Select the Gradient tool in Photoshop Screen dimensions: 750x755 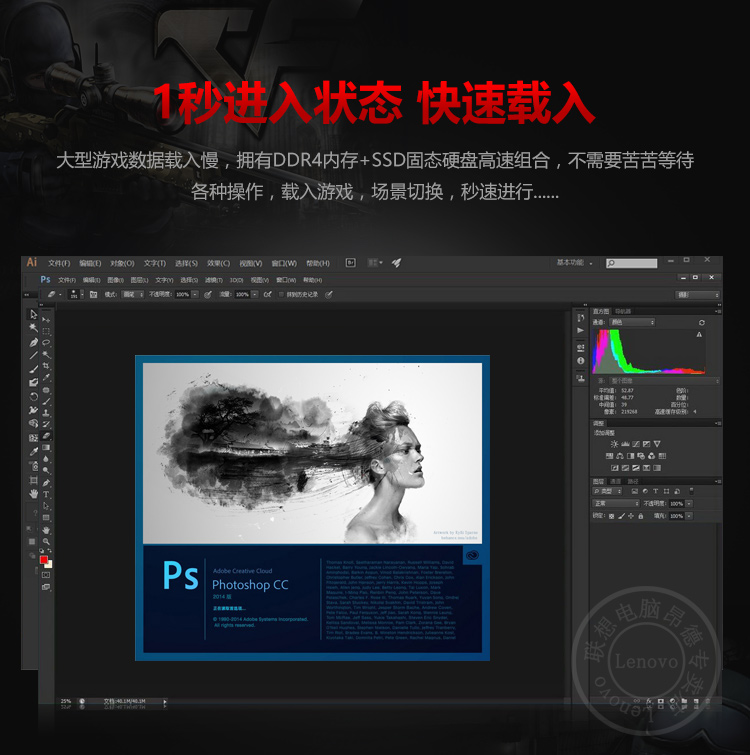46,447
